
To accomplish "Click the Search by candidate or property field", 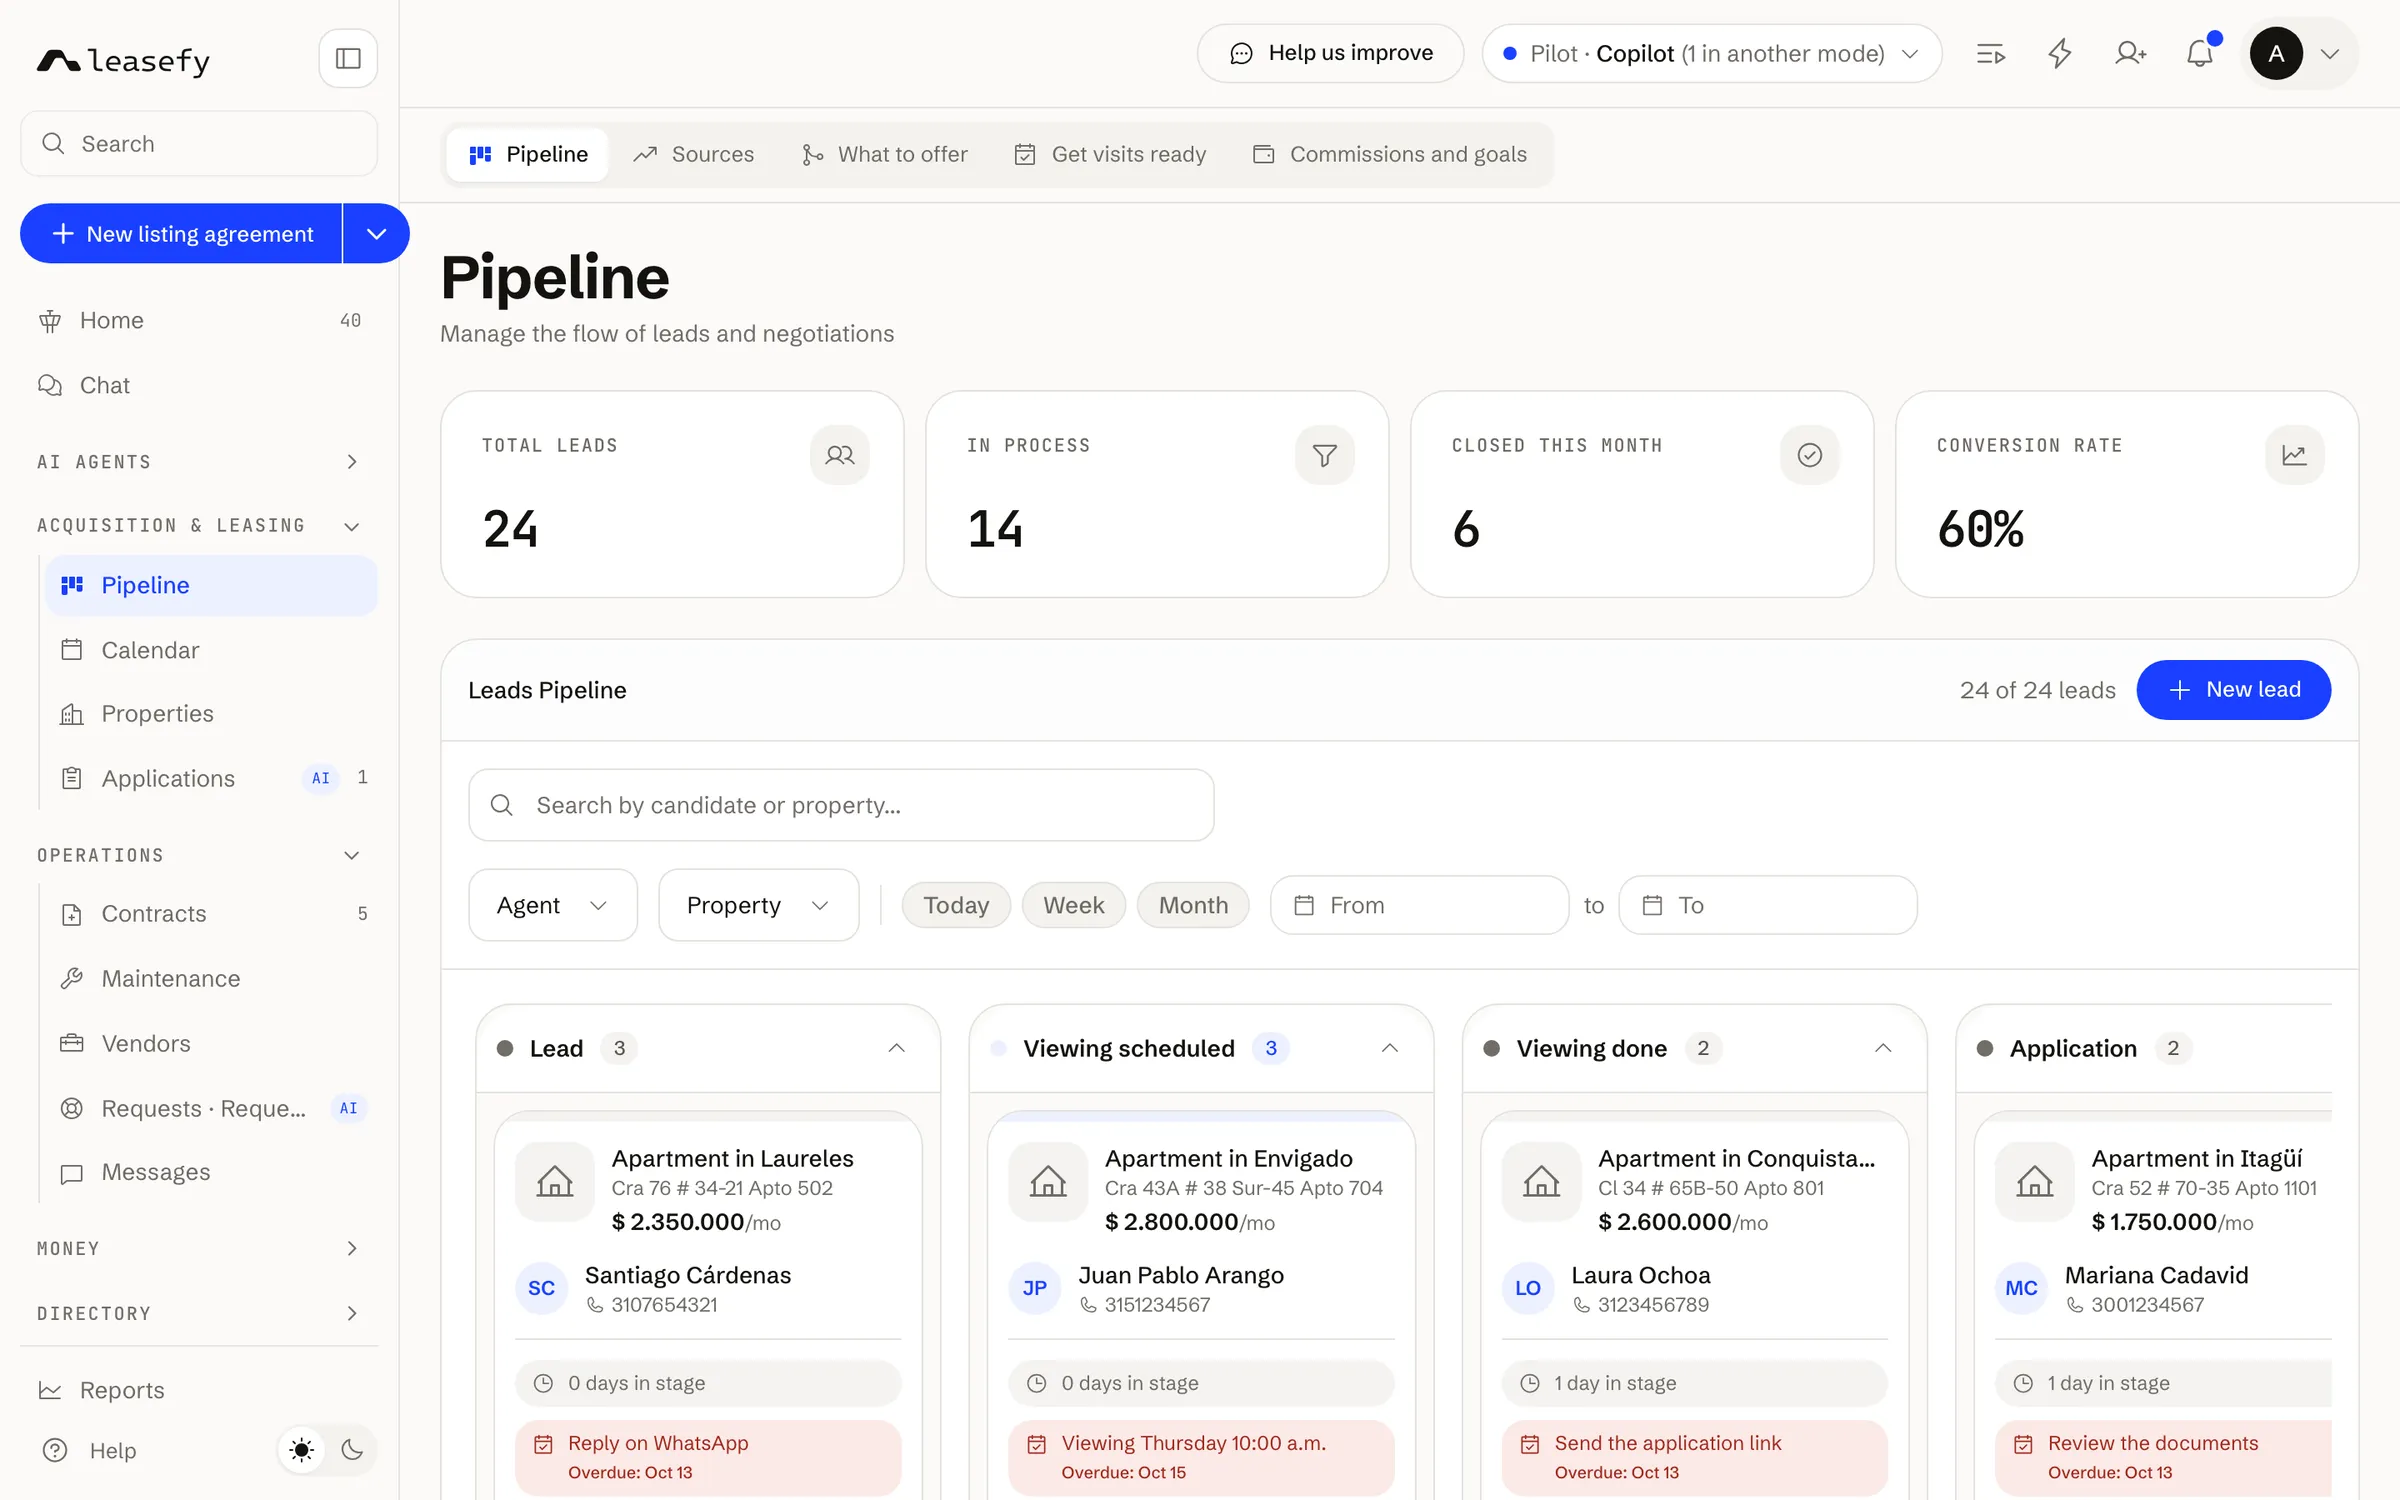I will pyautogui.click(x=841, y=805).
